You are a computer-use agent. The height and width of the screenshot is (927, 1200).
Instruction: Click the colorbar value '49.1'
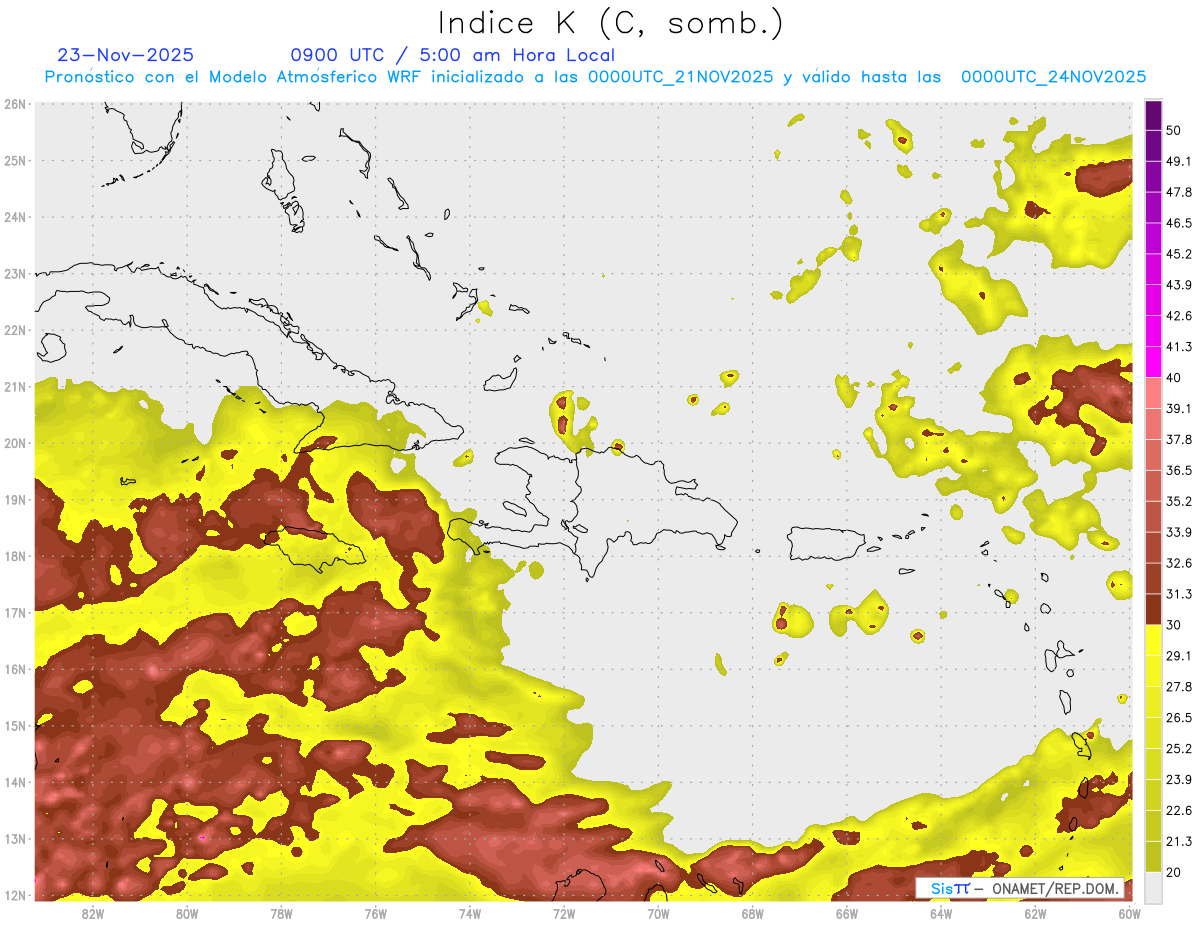1178,161
